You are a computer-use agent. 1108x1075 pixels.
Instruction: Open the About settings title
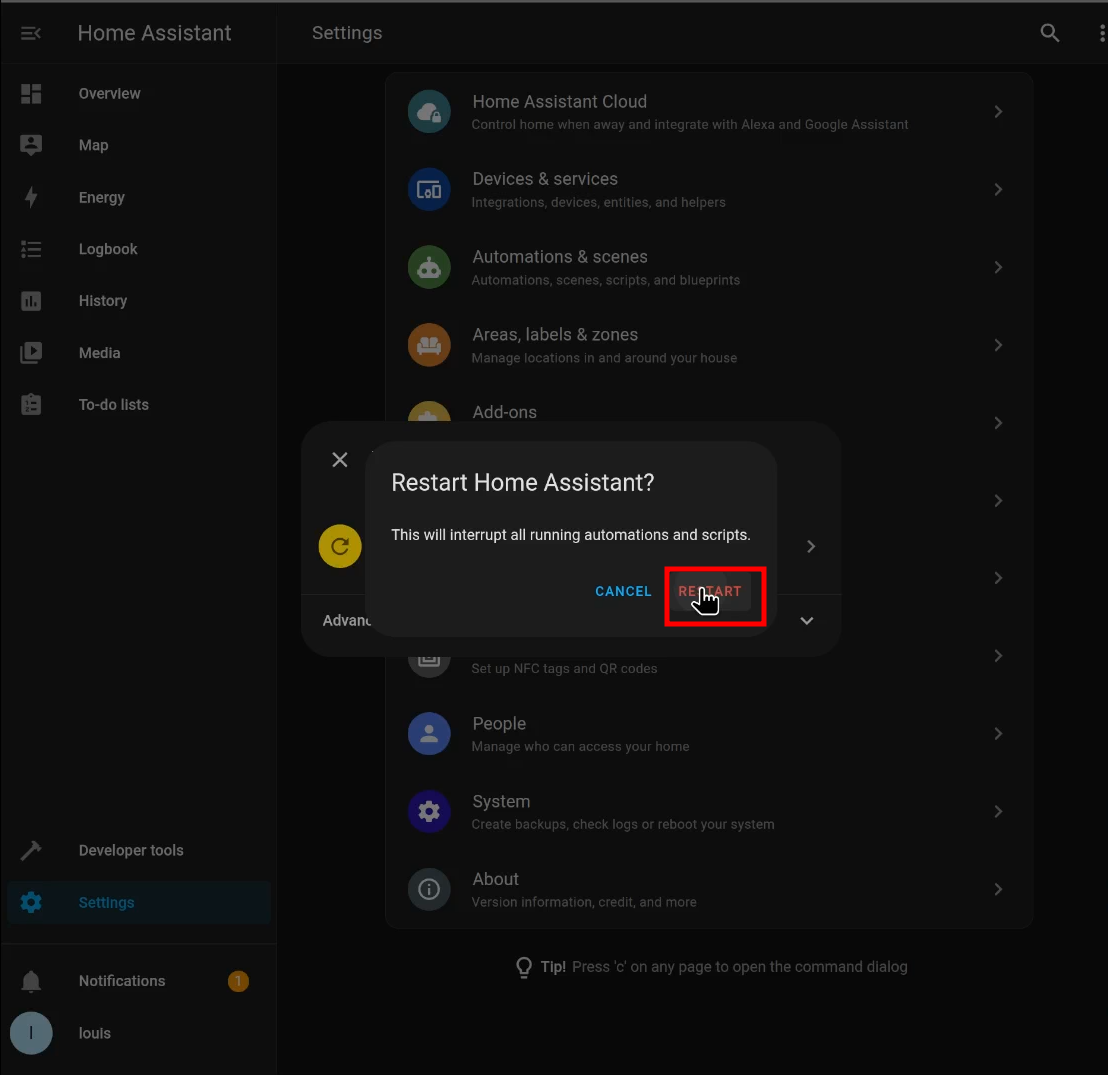(495, 879)
